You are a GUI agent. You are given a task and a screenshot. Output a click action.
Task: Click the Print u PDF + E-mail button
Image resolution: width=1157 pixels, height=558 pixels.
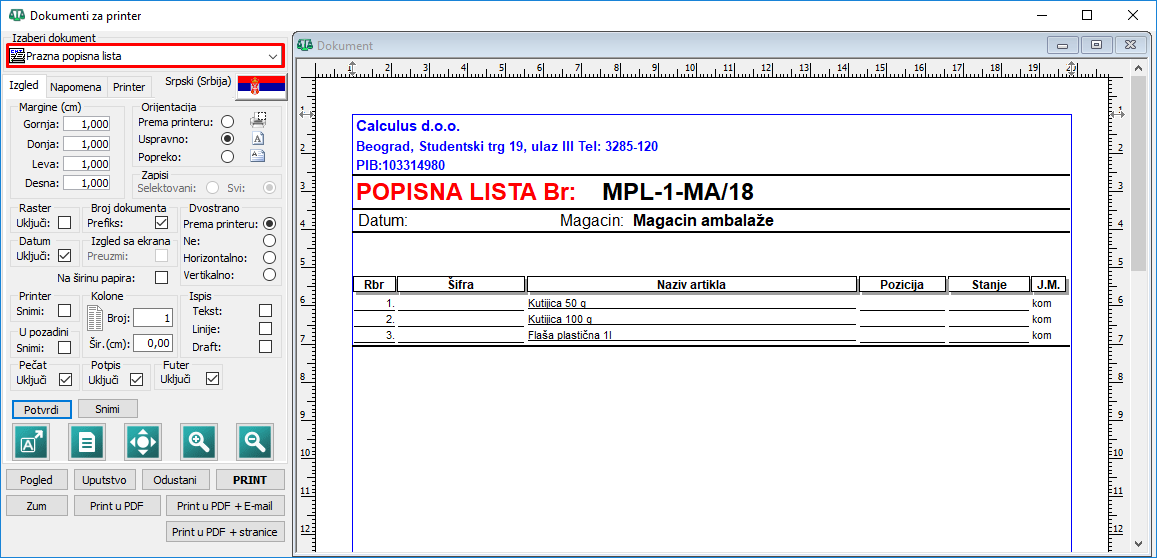(225, 506)
